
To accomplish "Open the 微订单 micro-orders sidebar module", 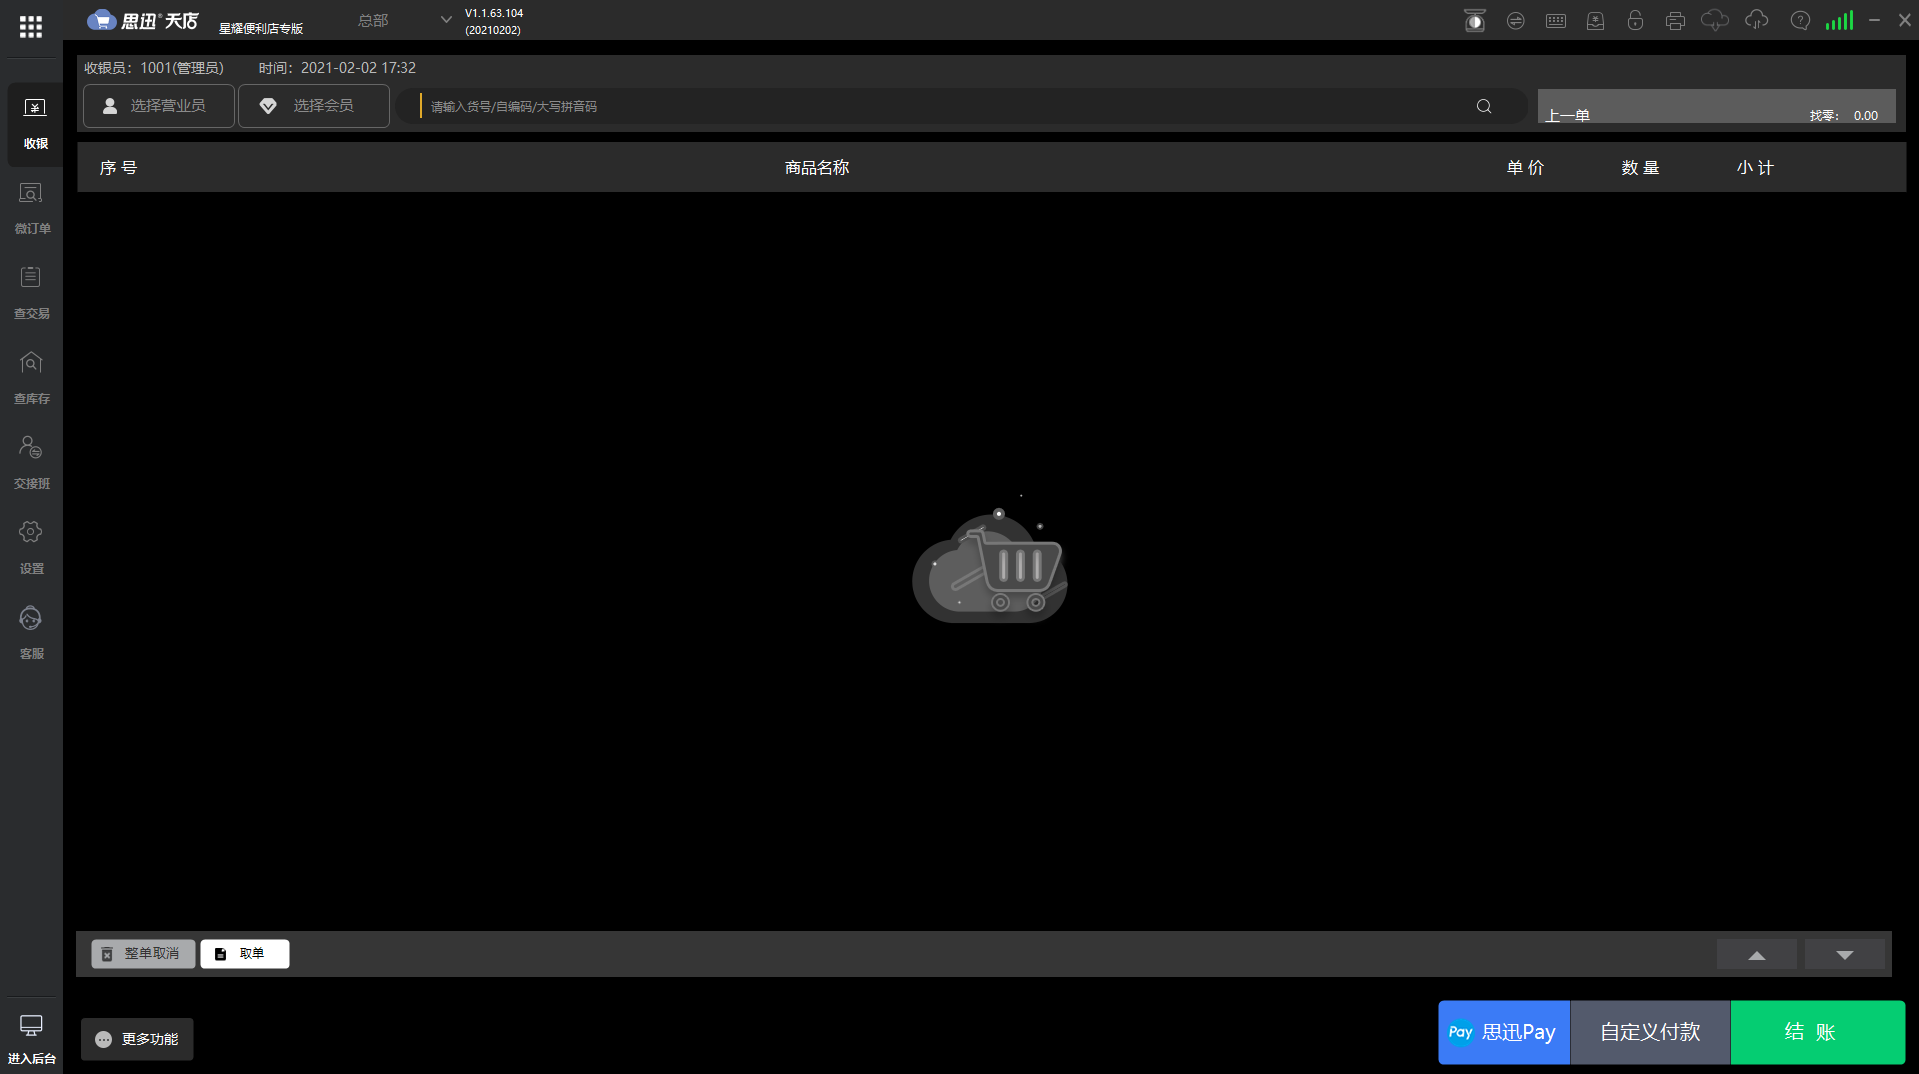I will (x=31, y=208).
